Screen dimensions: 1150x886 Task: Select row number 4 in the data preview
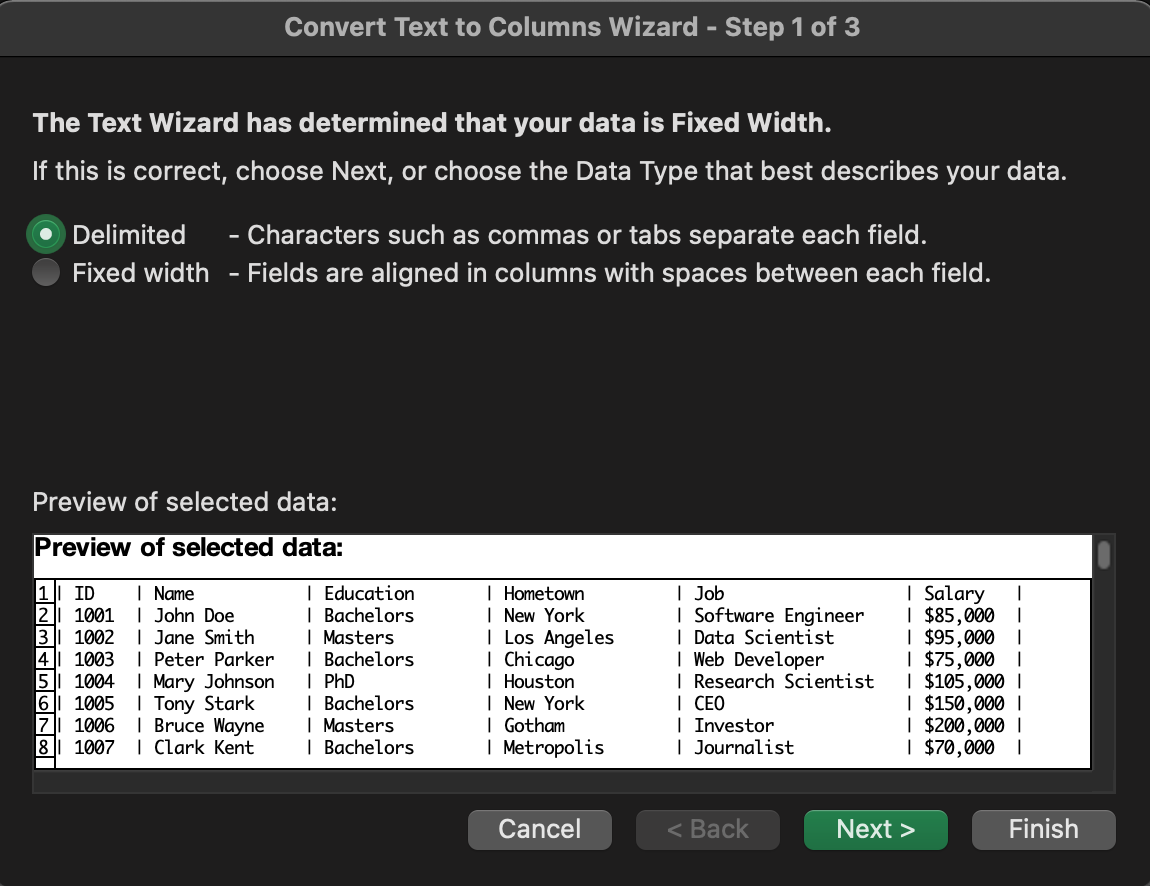[x=44, y=659]
